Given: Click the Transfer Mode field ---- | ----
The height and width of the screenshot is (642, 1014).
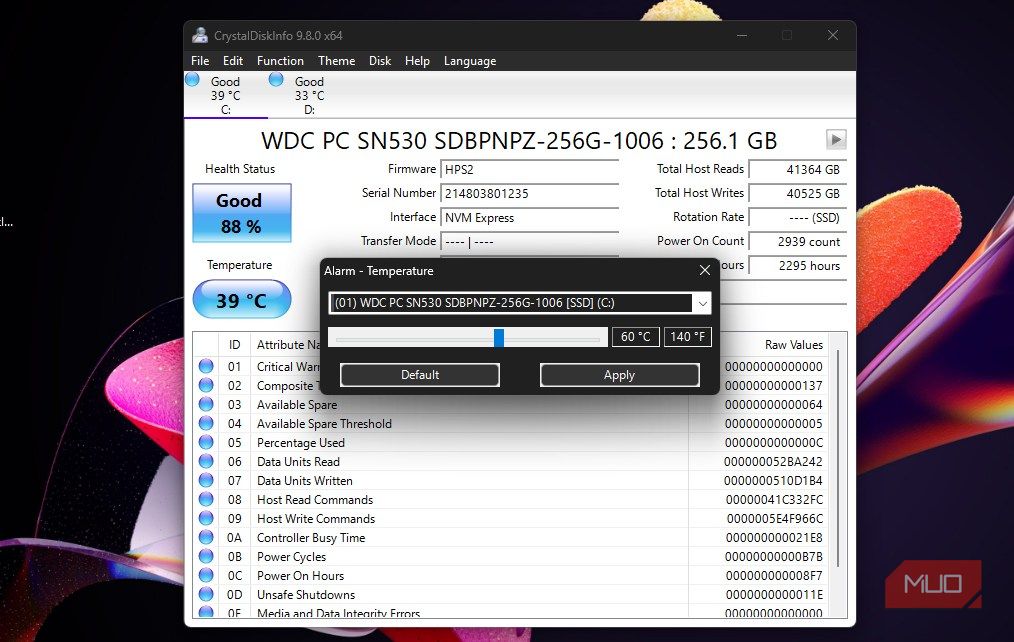Looking at the screenshot, I should [530, 242].
